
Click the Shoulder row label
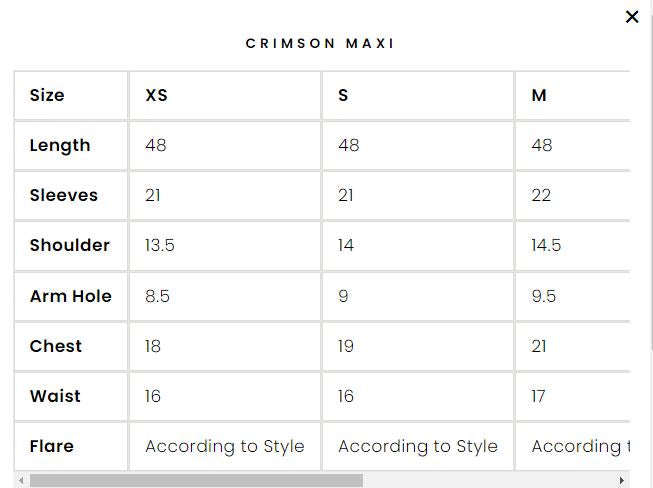pos(70,246)
